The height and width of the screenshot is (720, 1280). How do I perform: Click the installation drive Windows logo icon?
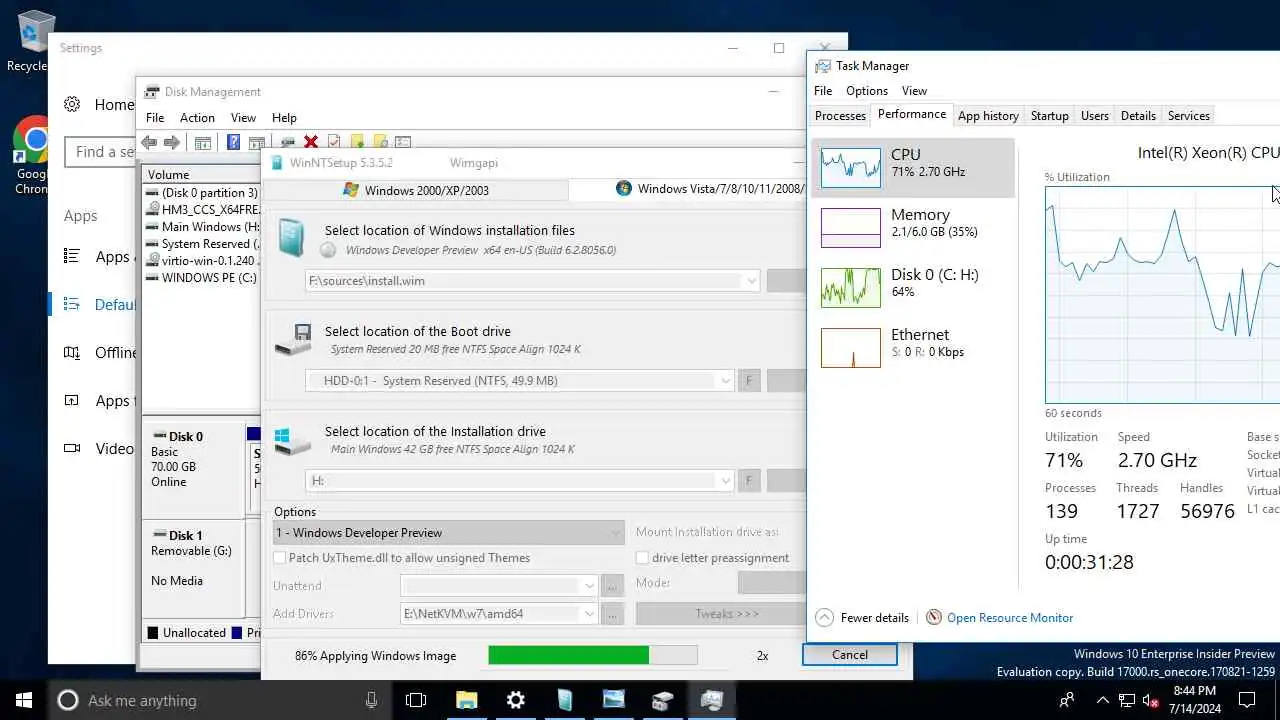click(292, 441)
